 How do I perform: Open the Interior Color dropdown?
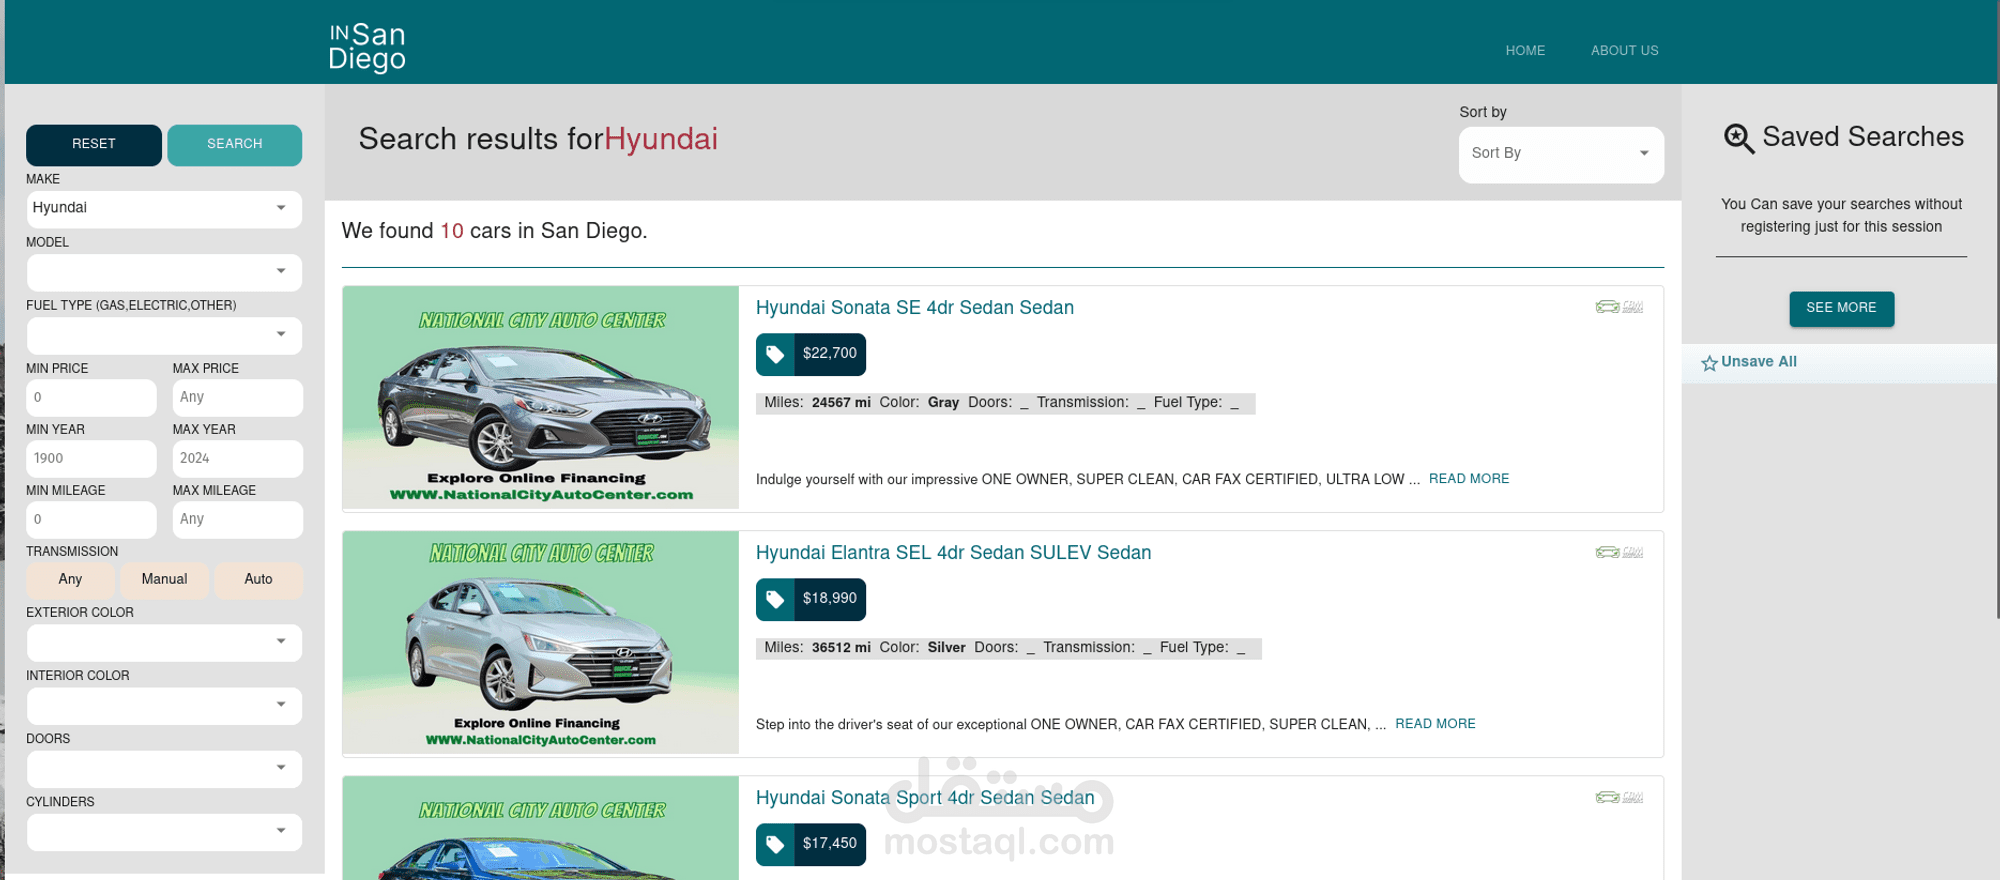point(164,705)
